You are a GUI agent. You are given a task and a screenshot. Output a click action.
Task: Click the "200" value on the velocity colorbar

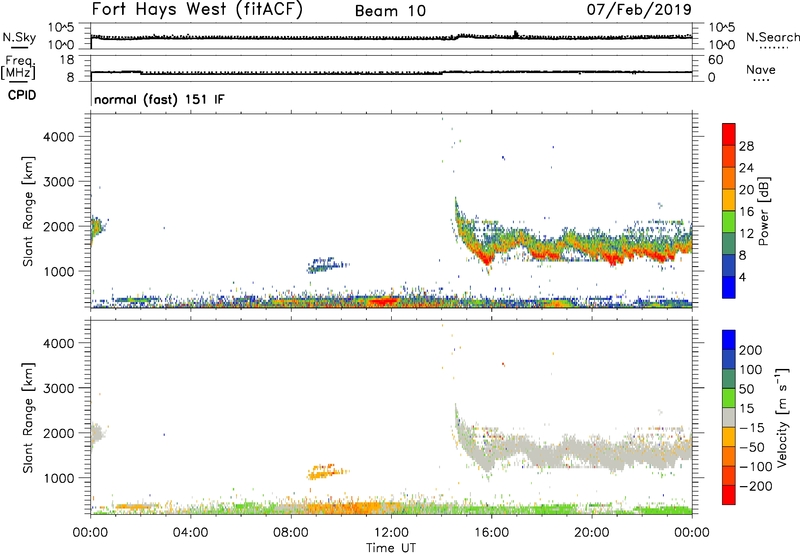coord(751,350)
